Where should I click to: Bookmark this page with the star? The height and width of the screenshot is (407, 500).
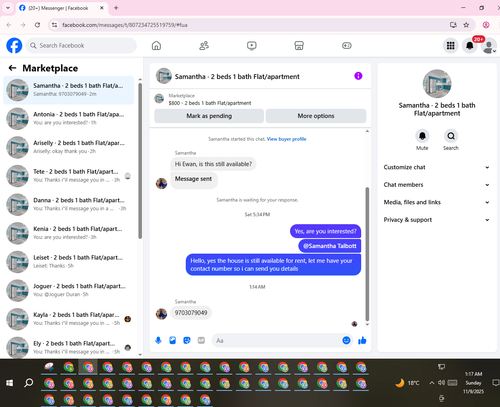pyautogui.click(x=466, y=25)
